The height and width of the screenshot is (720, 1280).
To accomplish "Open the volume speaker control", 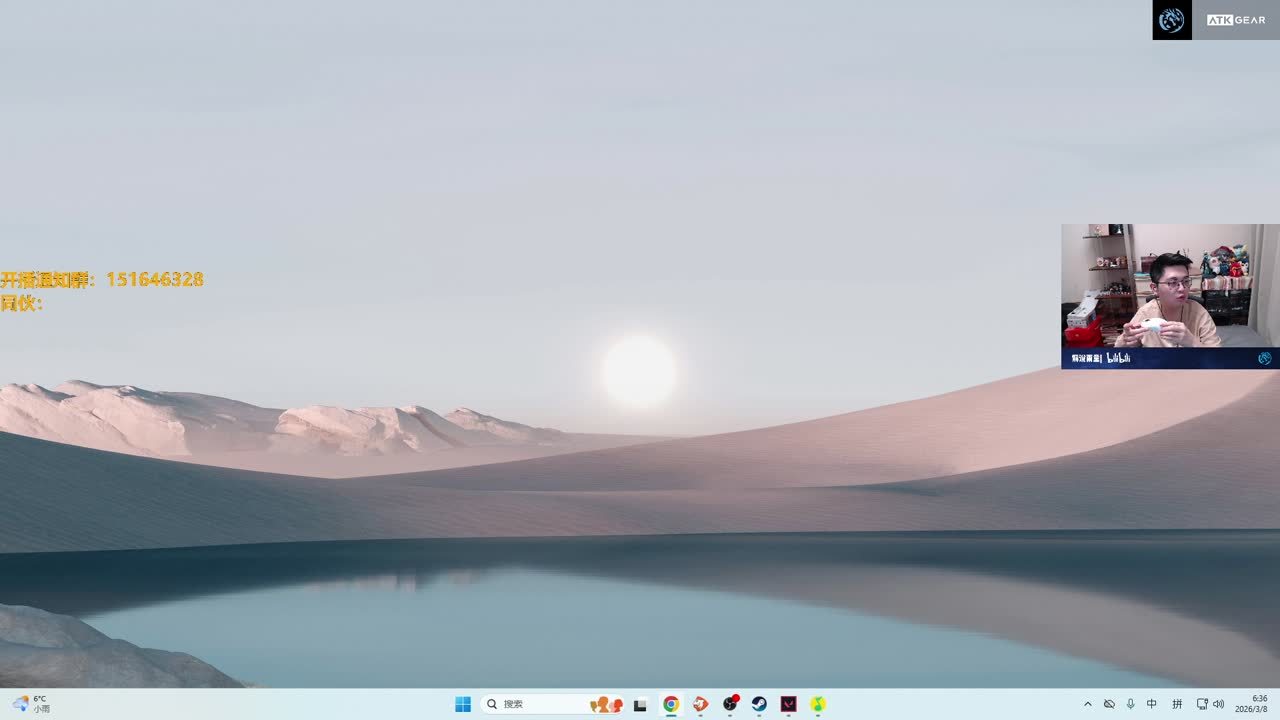I will (x=1218, y=704).
